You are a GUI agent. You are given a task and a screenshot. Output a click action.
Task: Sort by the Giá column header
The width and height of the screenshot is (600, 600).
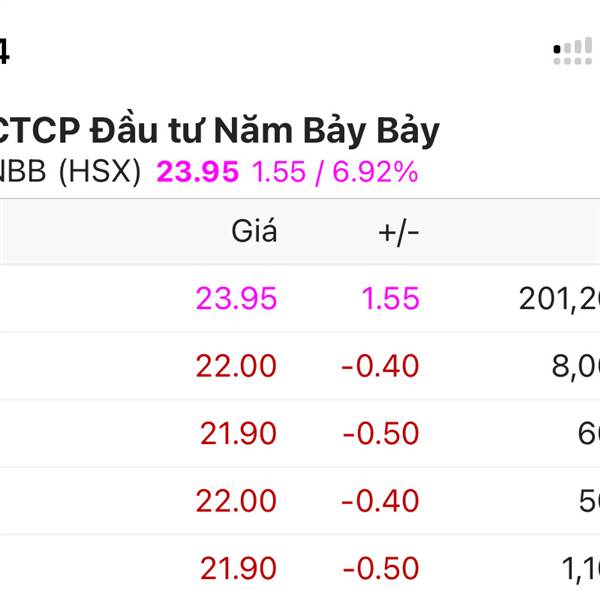(254, 231)
